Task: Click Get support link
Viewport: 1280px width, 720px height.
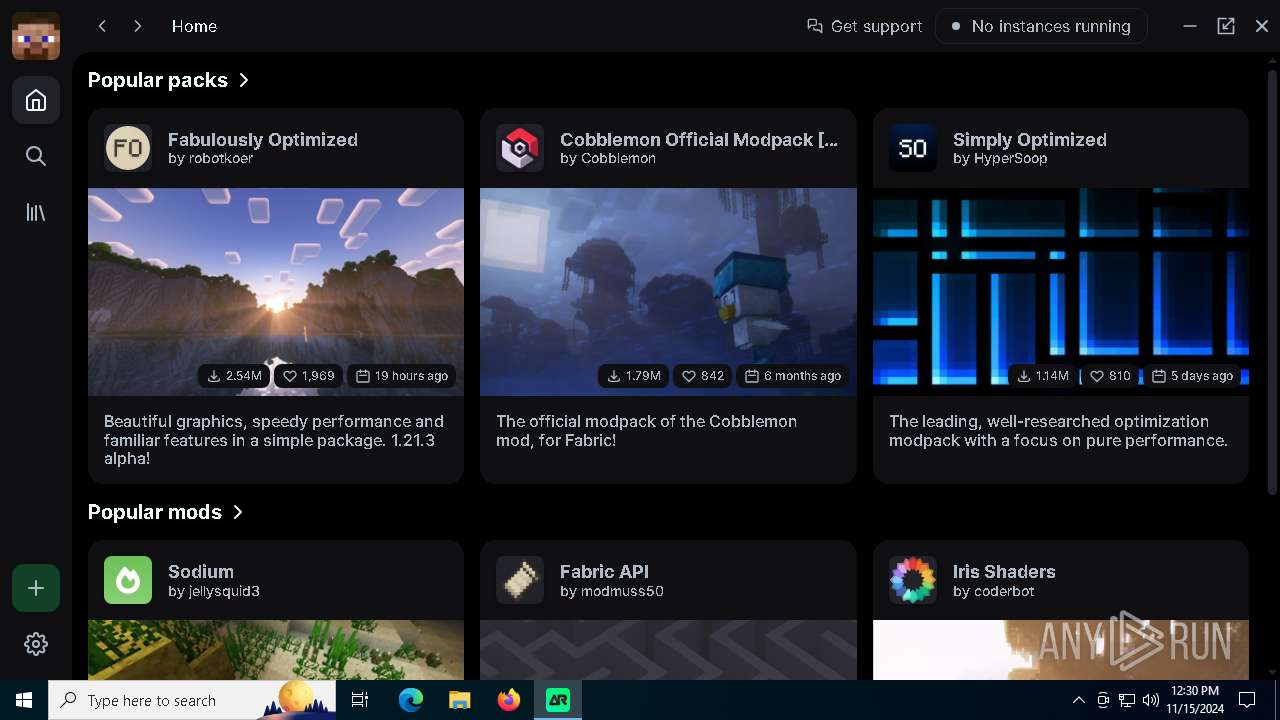Action: [x=865, y=26]
